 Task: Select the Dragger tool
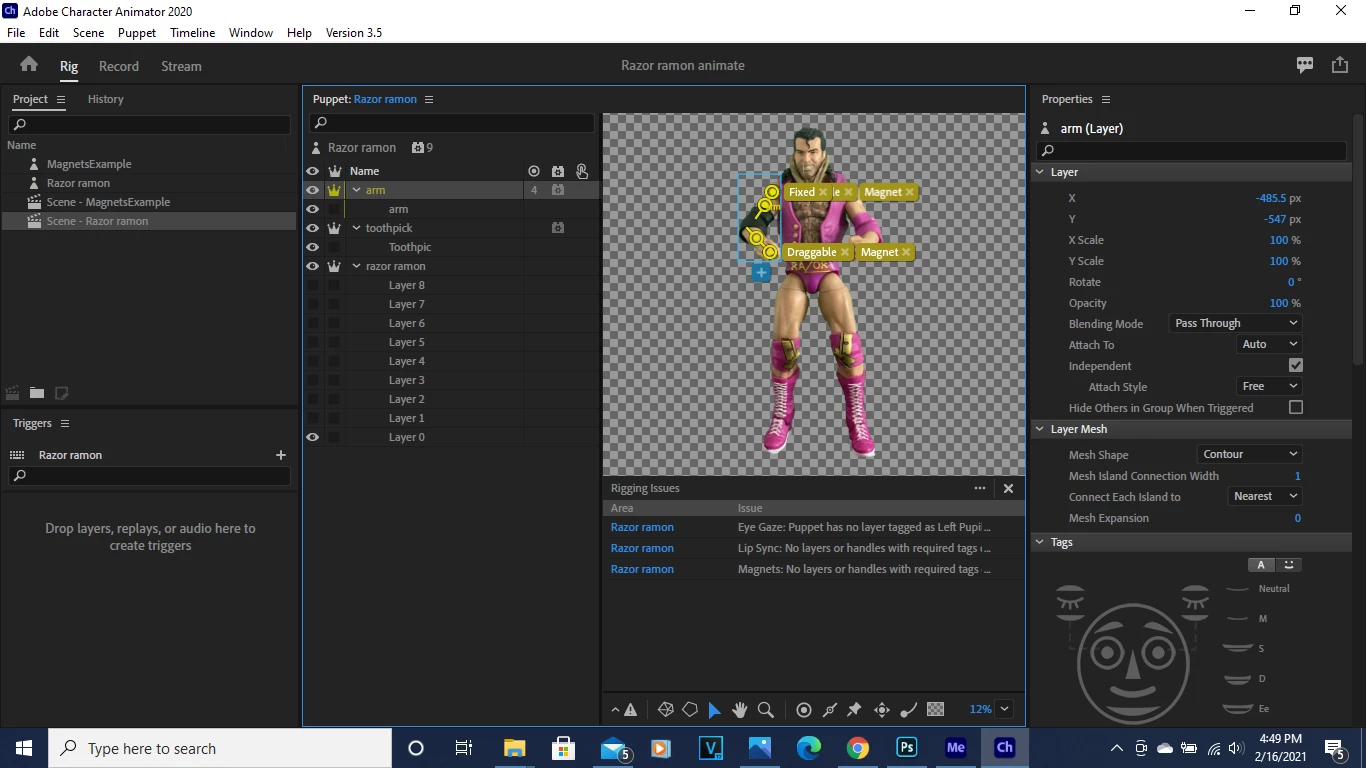(x=882, y=710)
